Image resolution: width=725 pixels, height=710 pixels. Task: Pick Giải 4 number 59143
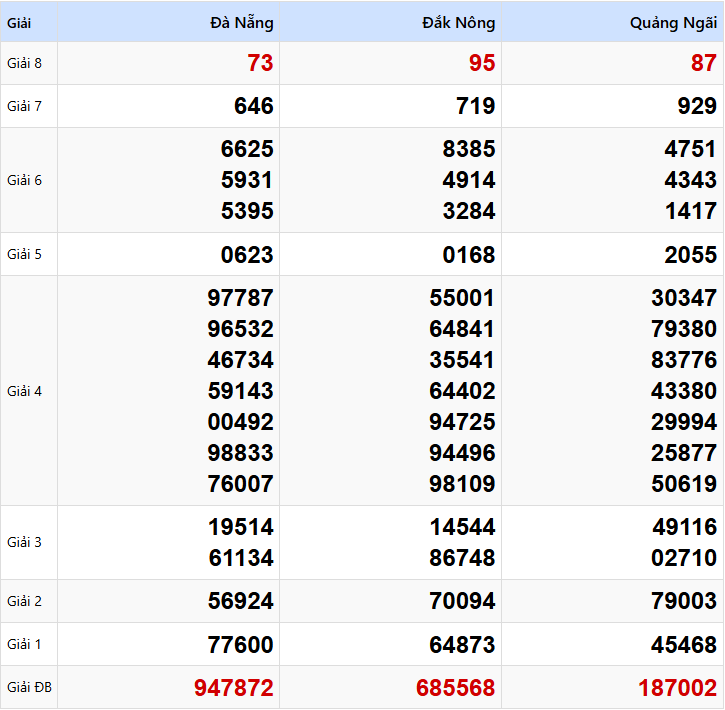240,391
